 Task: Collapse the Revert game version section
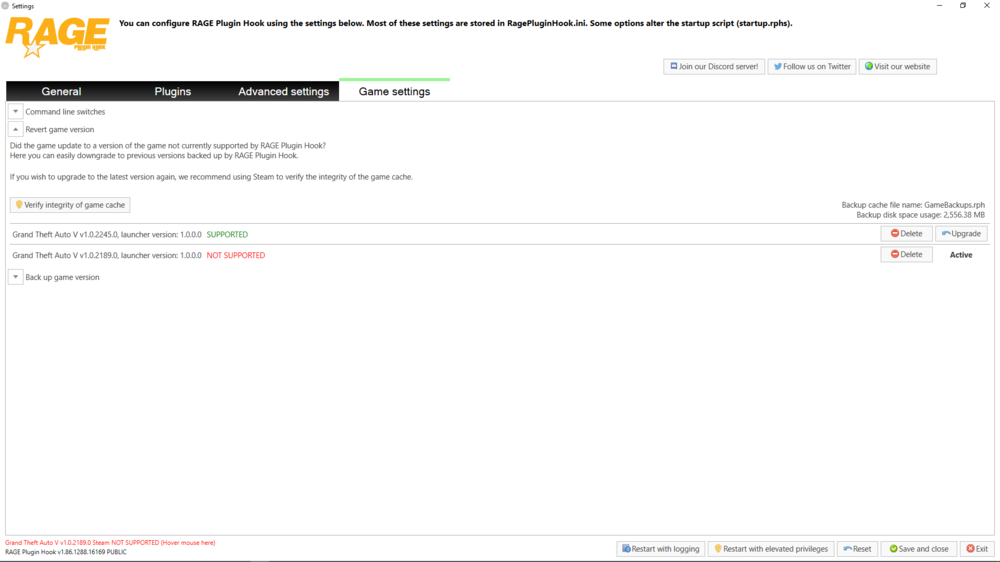coord(16,129)
